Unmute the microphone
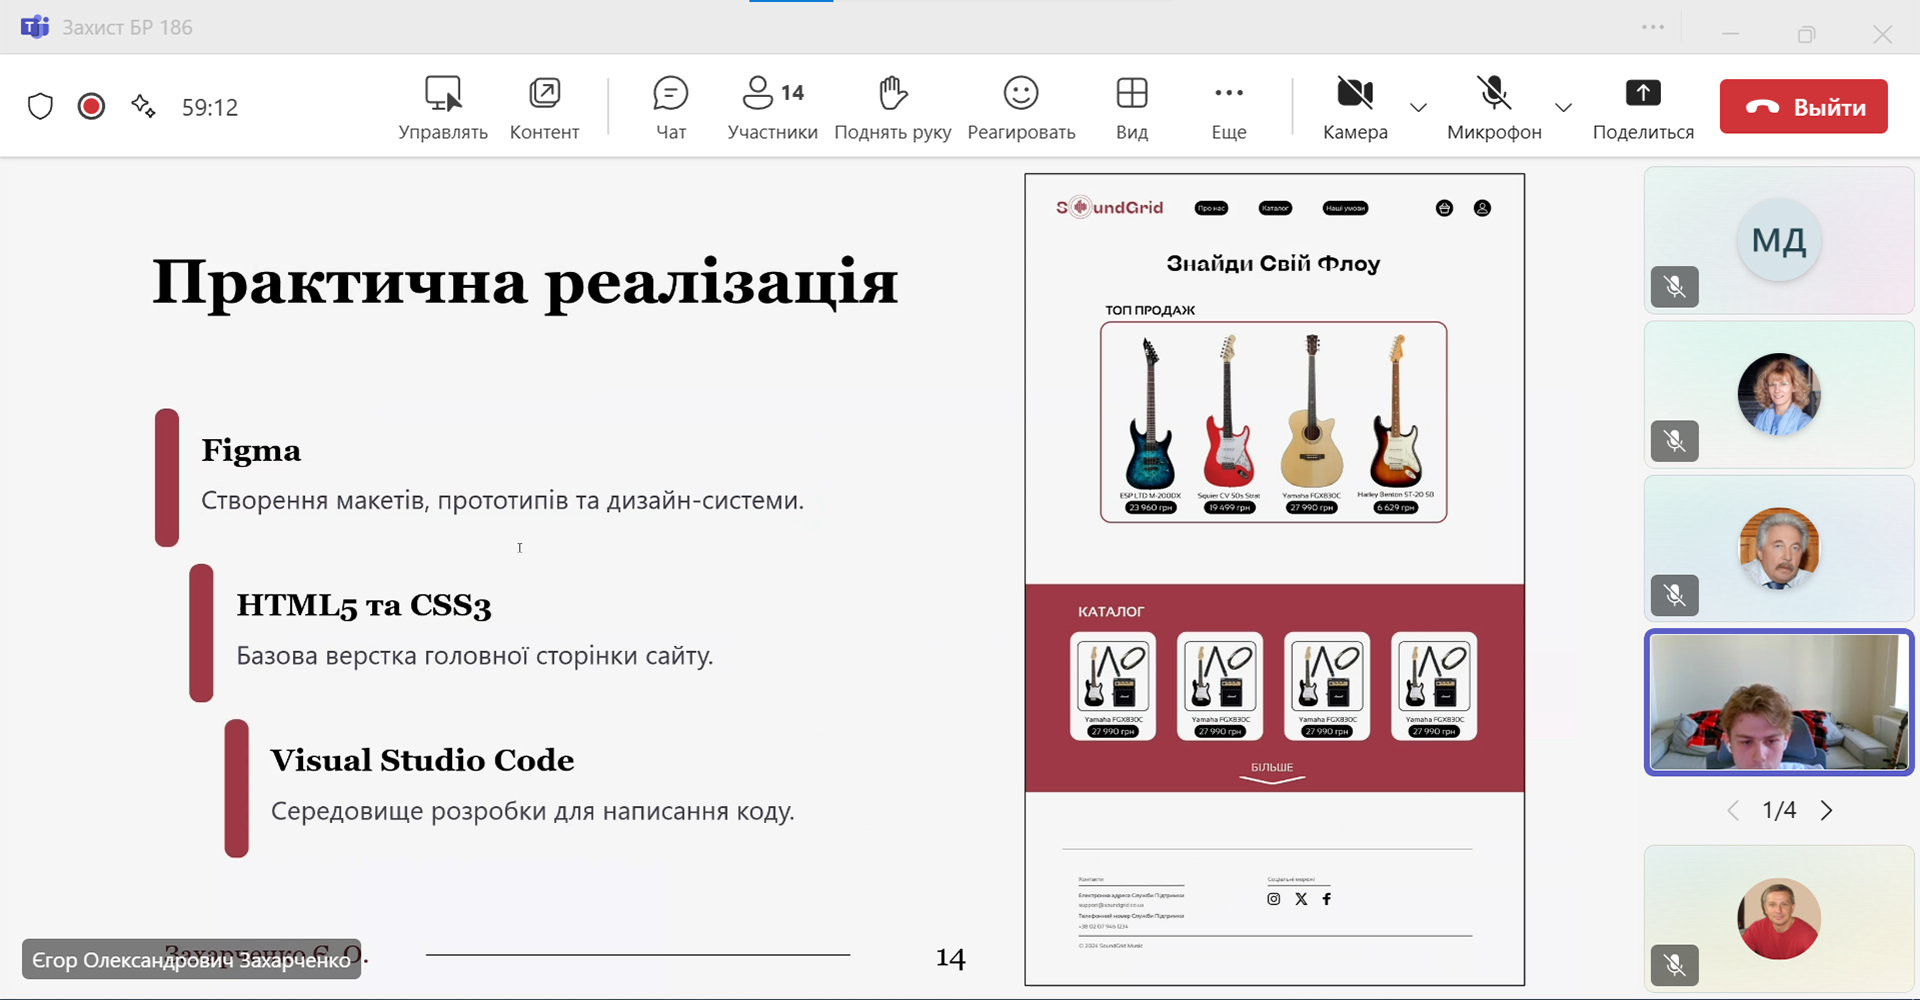 tap(1493, 107)
